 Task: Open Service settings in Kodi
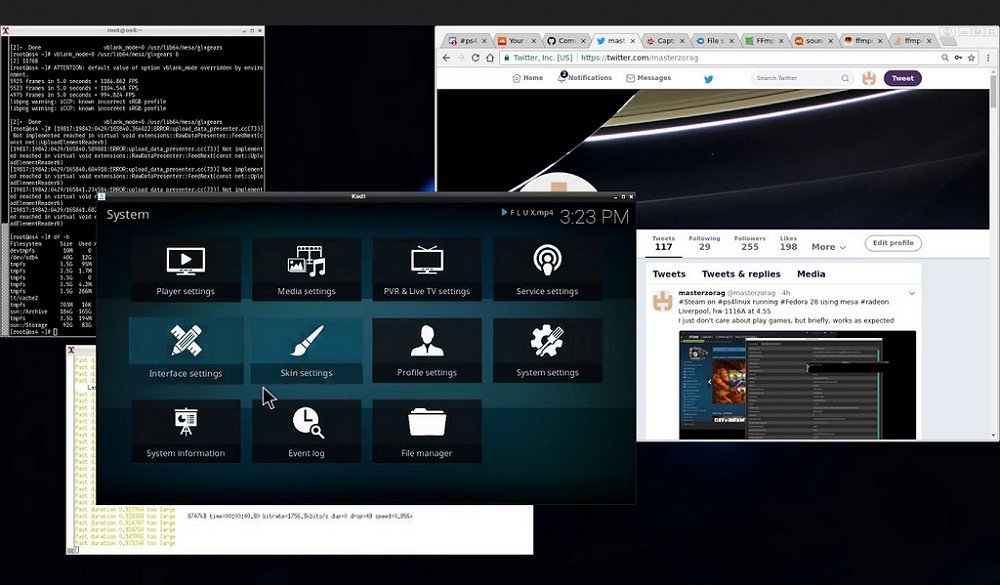[x=547, y=269]
